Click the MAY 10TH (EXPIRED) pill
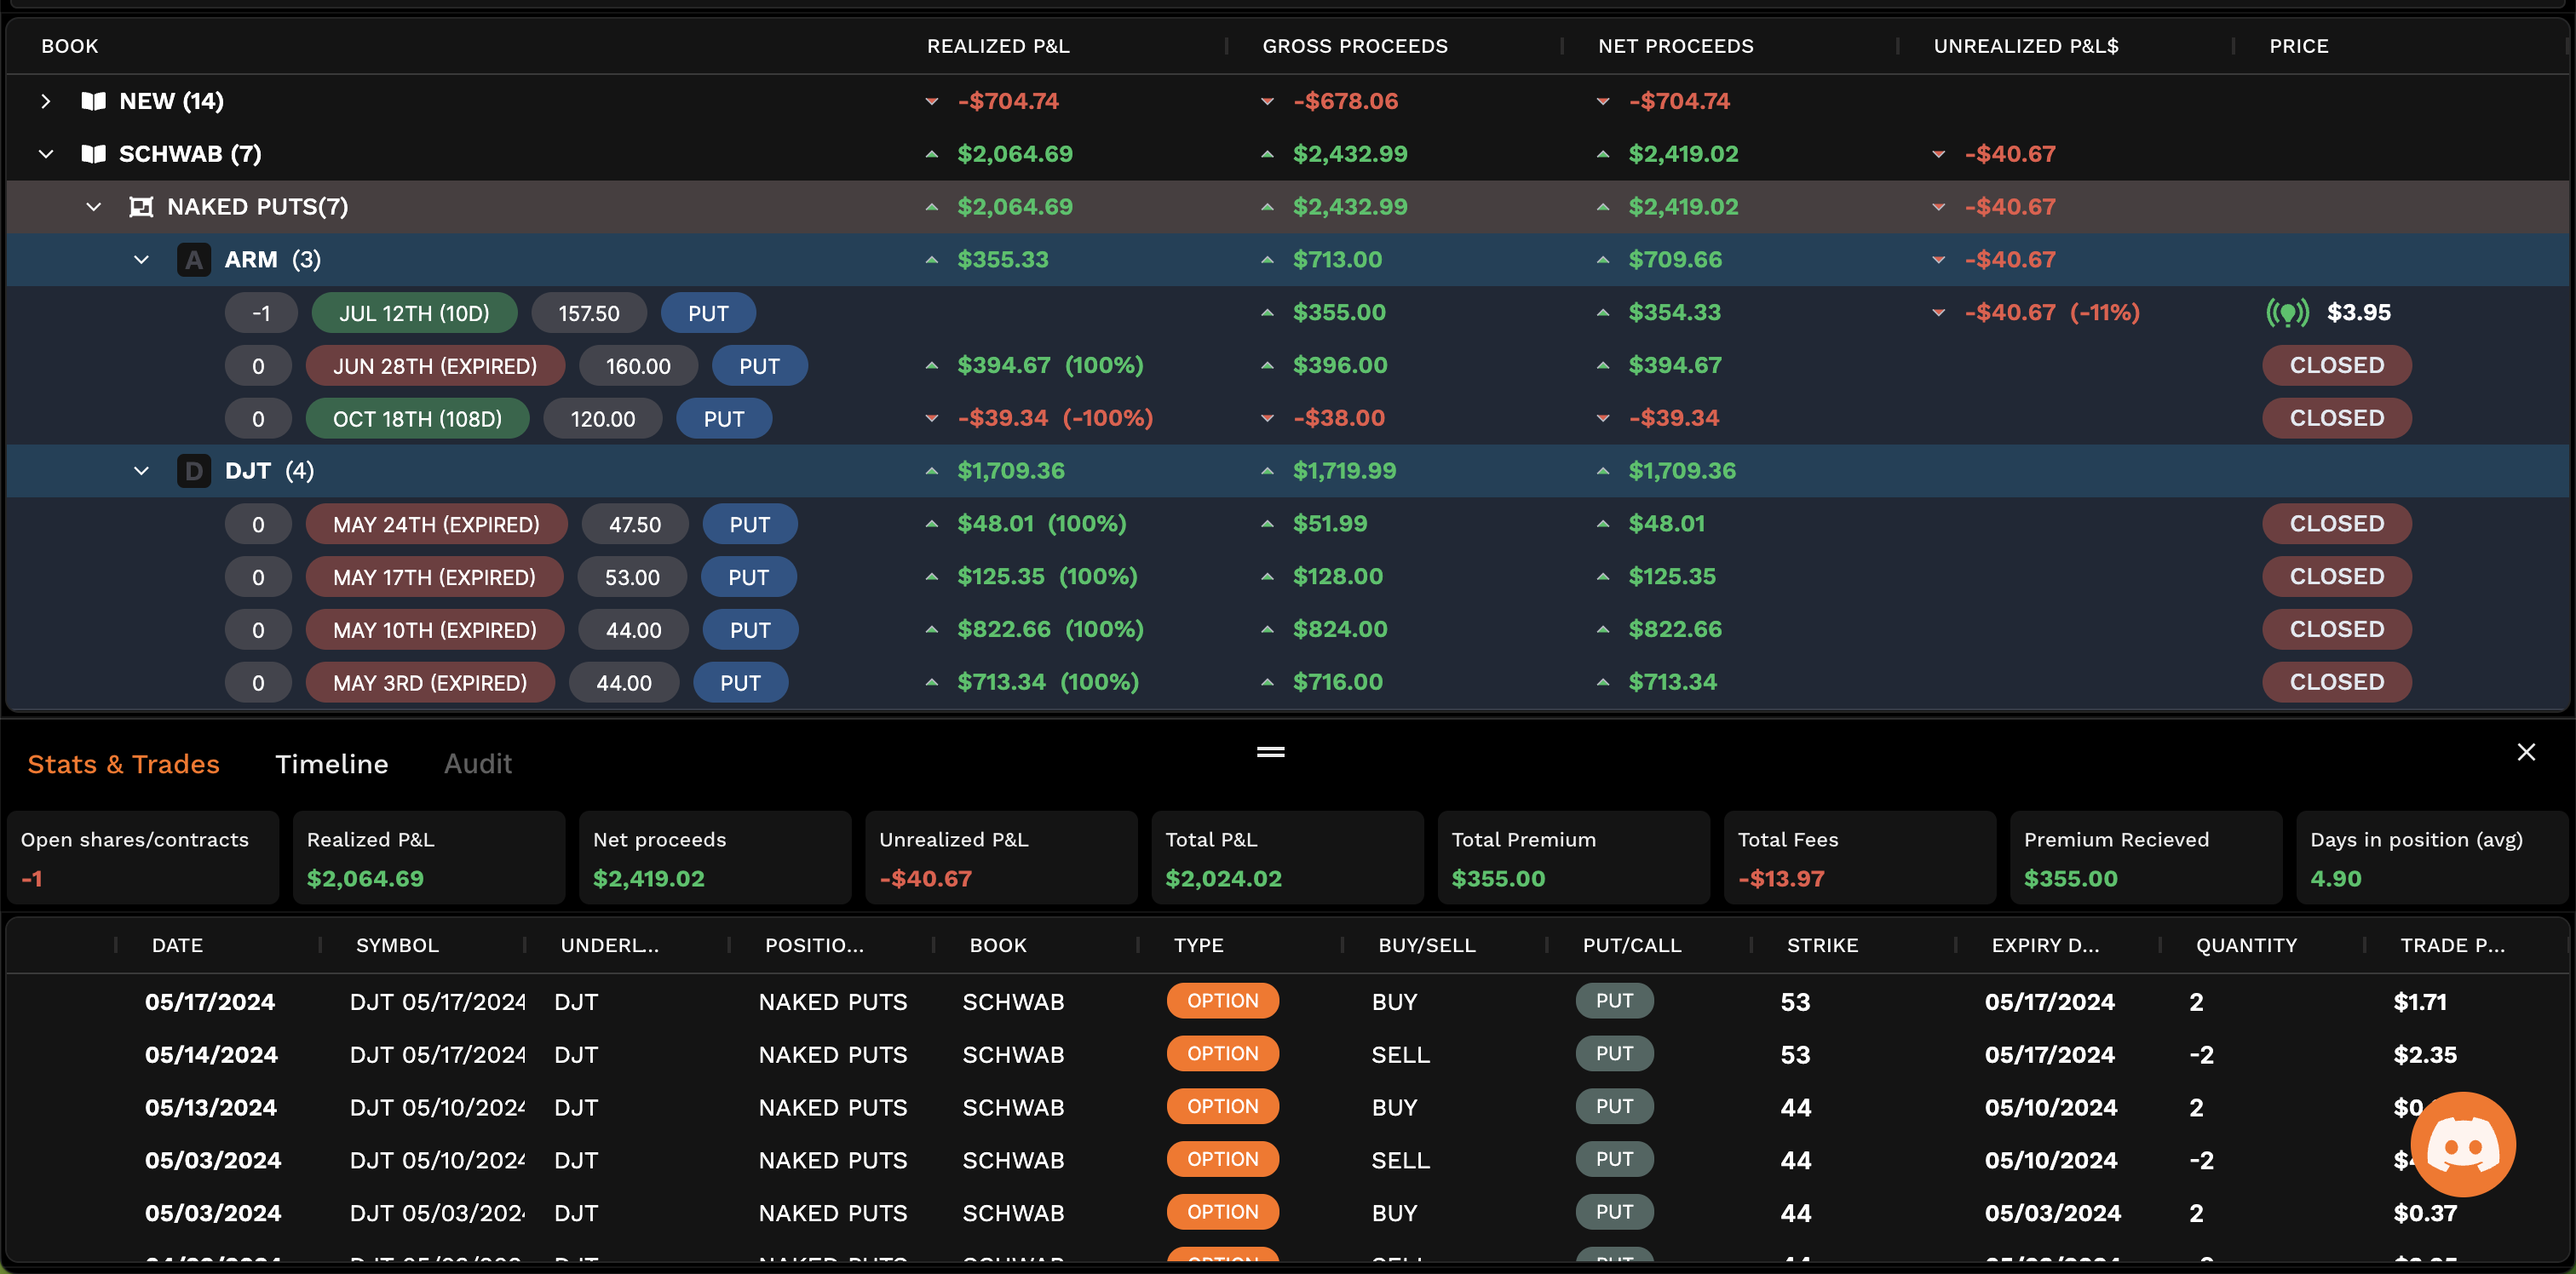Screen dimensions: 2576x1274 [435, 630]
